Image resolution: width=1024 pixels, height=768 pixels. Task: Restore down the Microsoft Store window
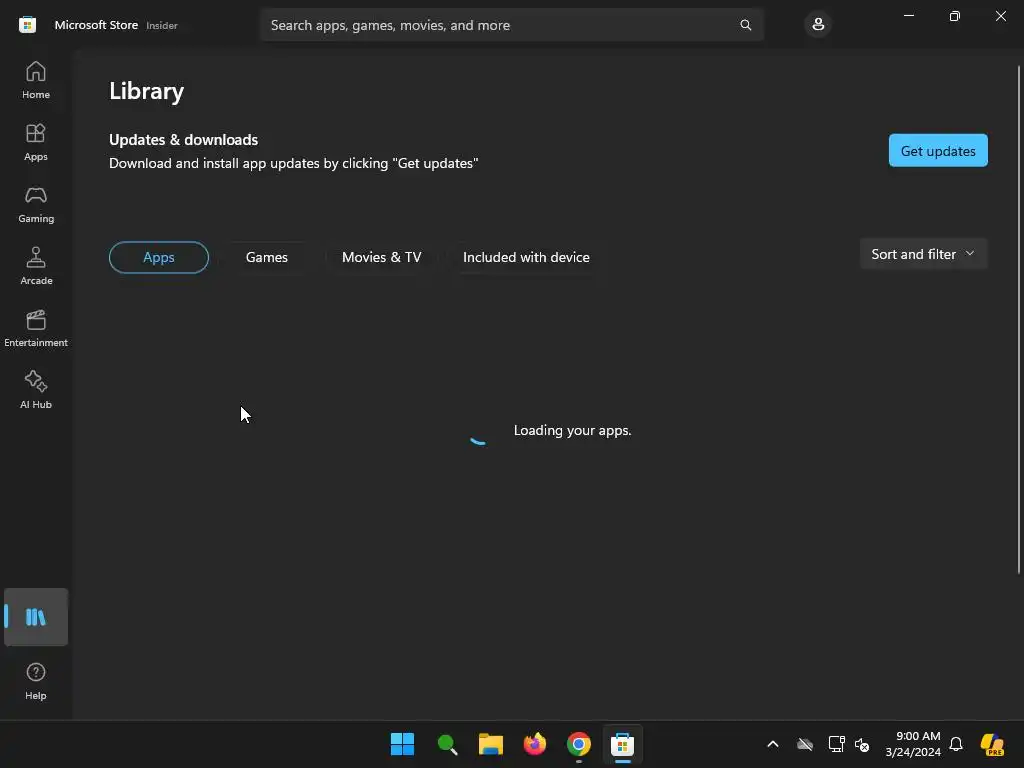pyautogui.click(x=955, y=16)
